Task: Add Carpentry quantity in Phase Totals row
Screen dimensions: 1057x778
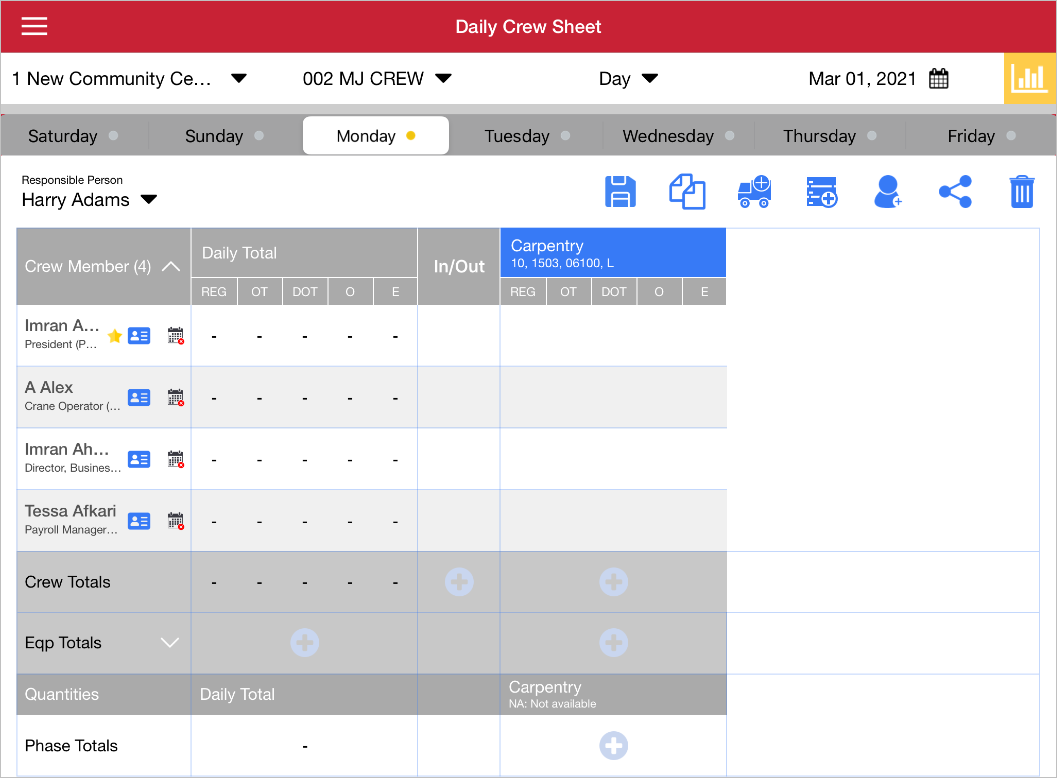Action: point(613,746)
